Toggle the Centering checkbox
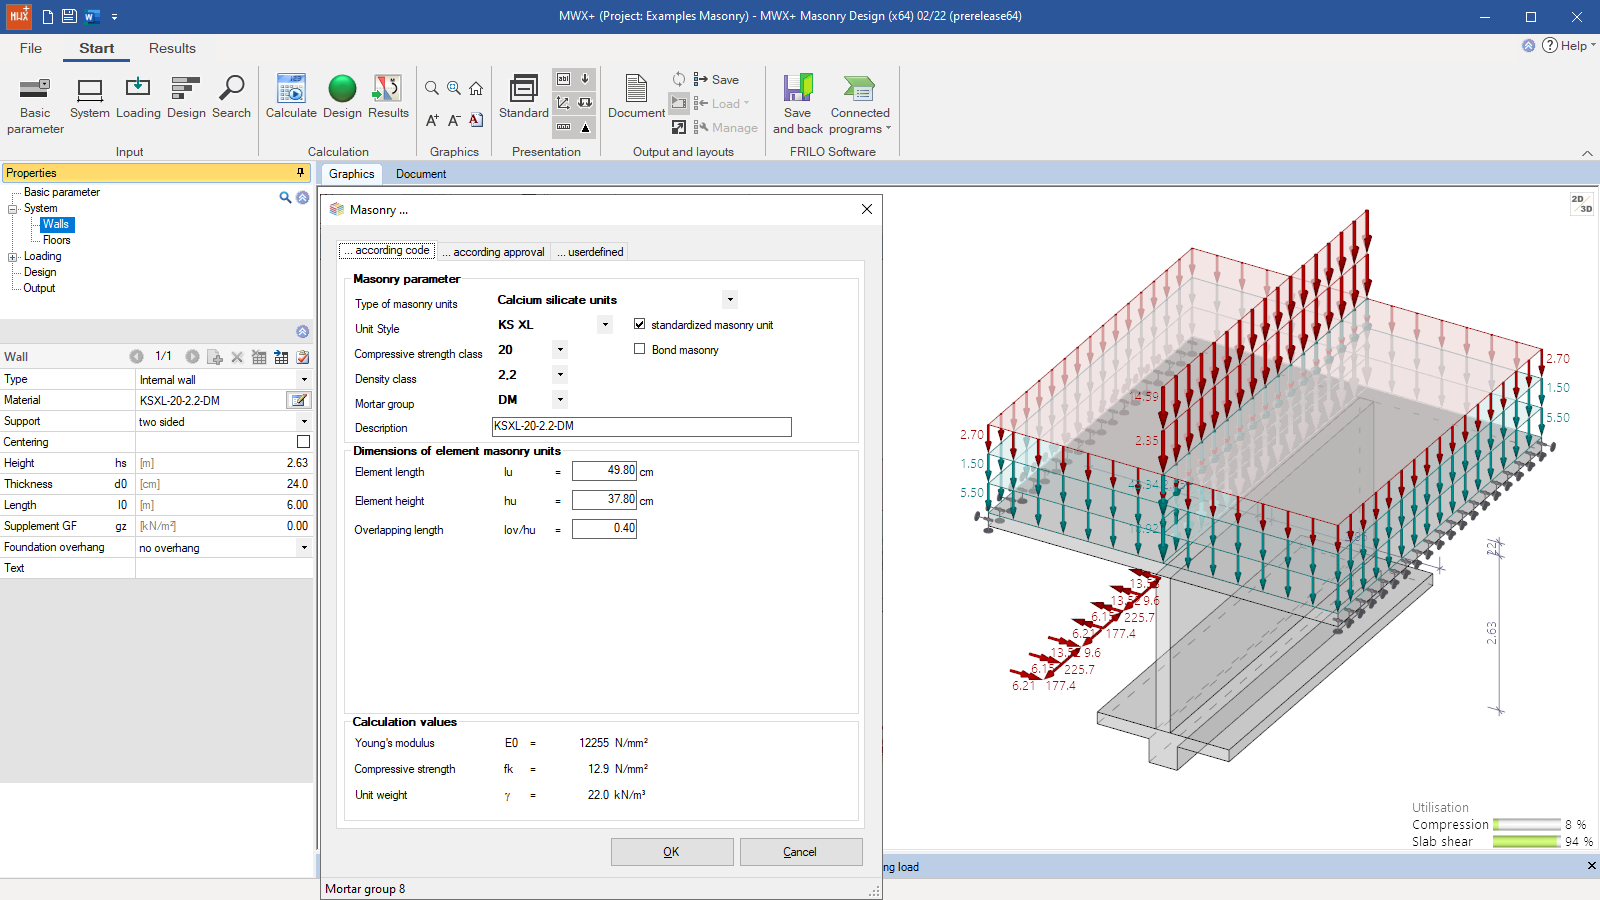This screenshot has height=900, width=1600. [303, 442]
